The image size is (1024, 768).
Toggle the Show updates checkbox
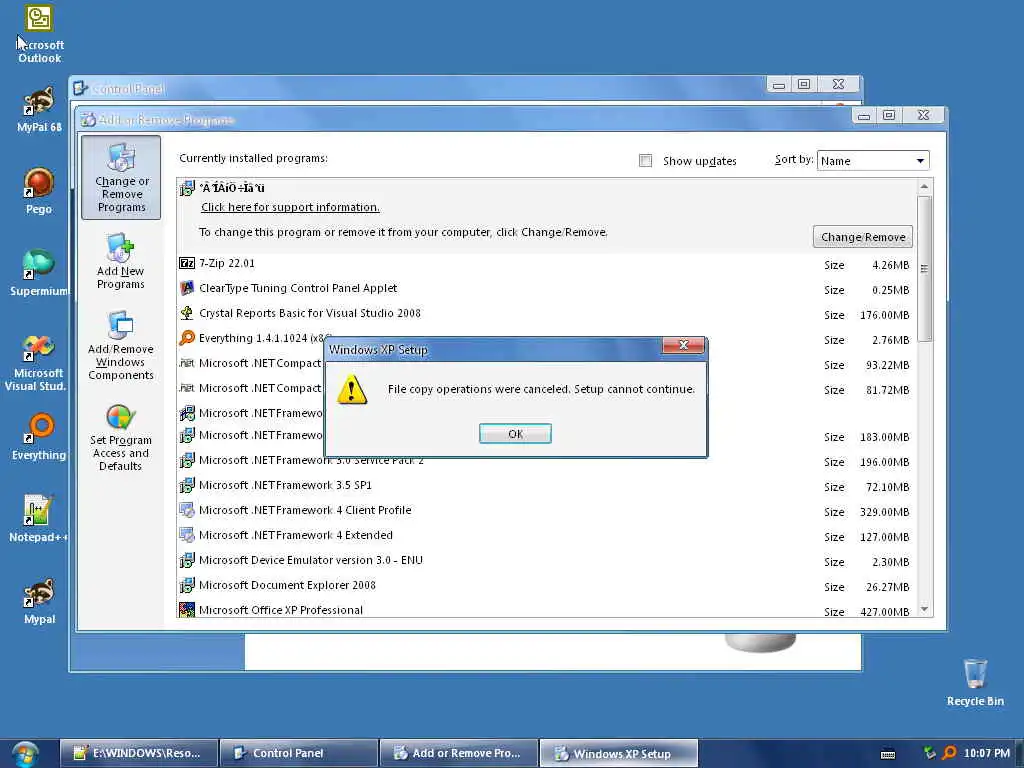(x=645, y=161)
